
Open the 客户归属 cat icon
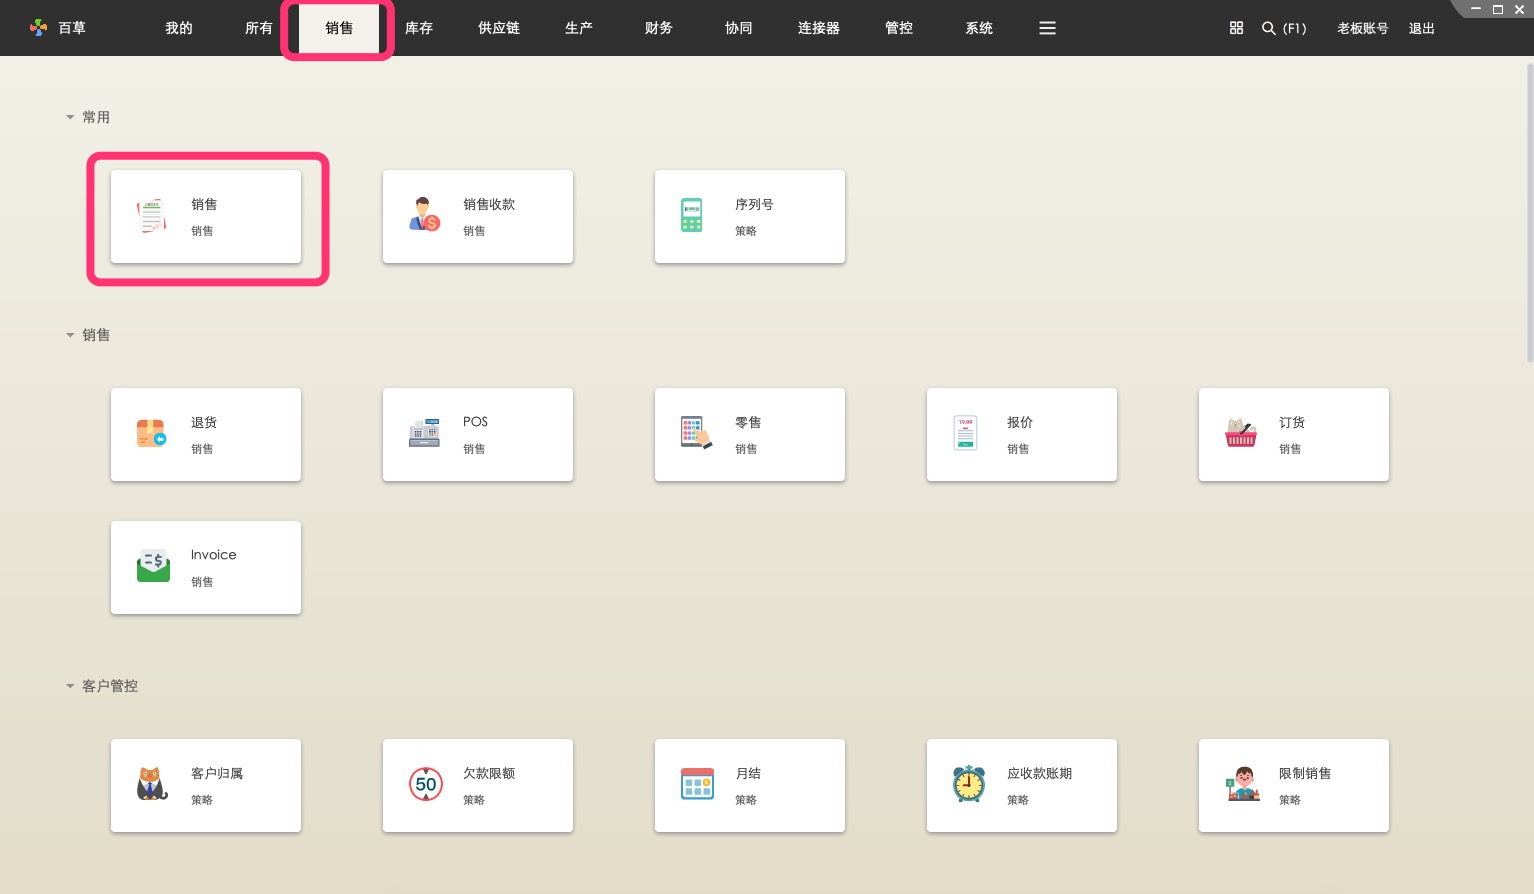(152, 785)
